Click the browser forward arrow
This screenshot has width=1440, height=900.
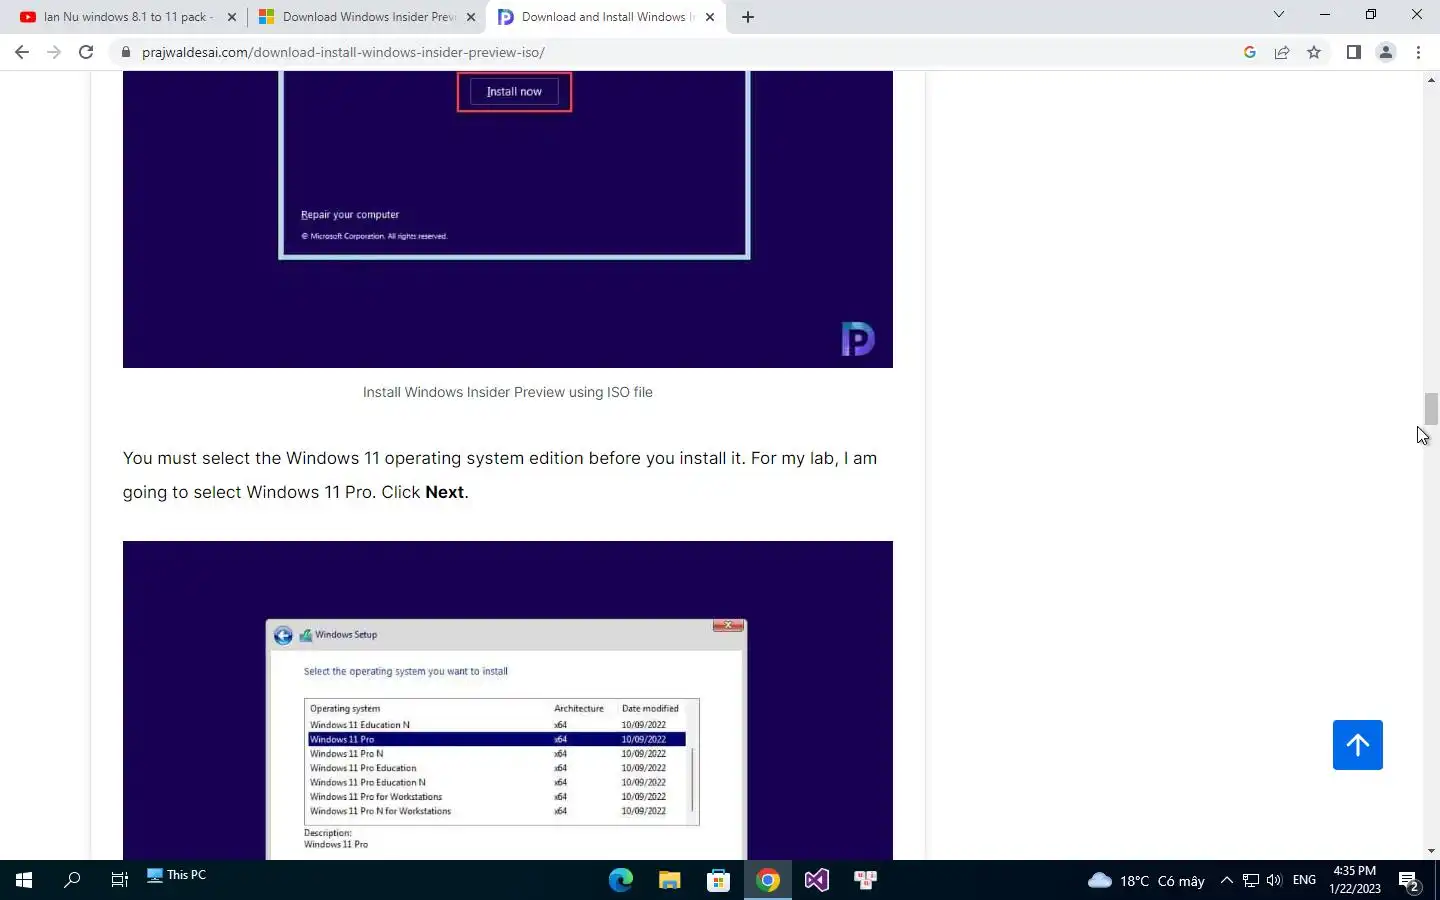pos(54,52)
